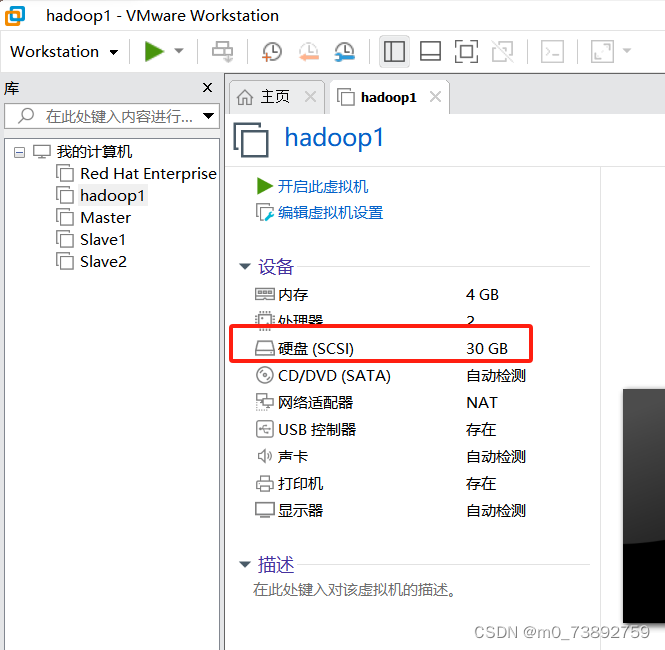Collapse the 我的计算机 tree node

tap(19, 152)
